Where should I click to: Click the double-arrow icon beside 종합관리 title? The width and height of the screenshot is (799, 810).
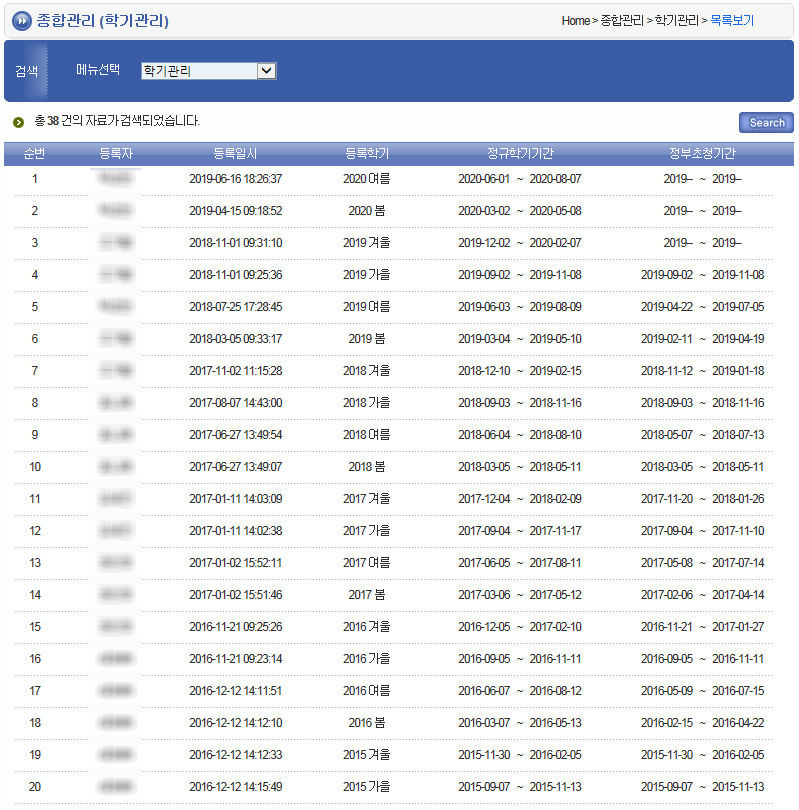(x=21, y=21)
